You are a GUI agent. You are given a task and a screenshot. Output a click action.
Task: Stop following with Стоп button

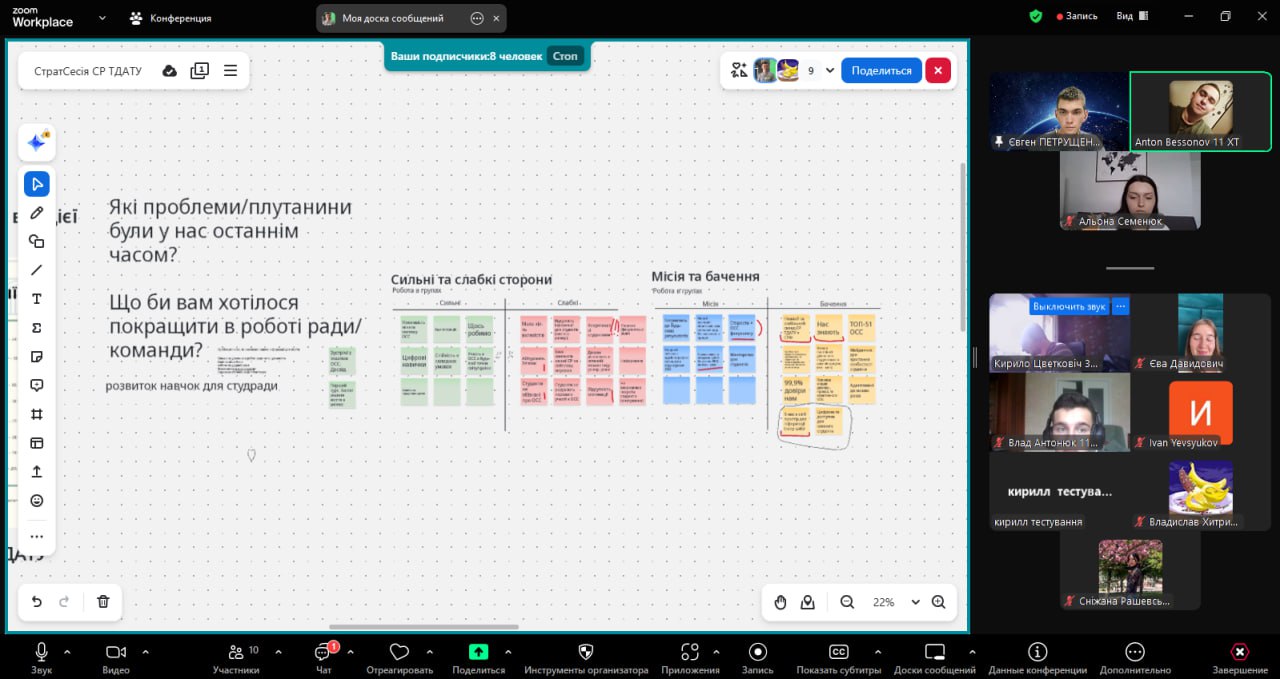565,56
